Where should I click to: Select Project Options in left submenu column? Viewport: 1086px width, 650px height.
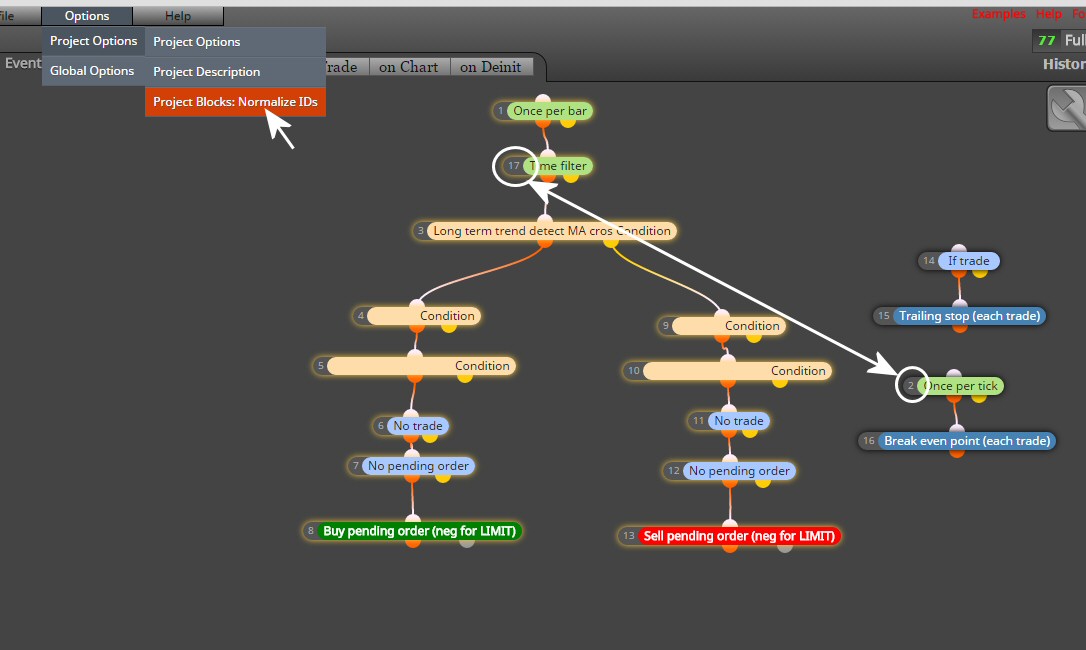coord(94,41)
